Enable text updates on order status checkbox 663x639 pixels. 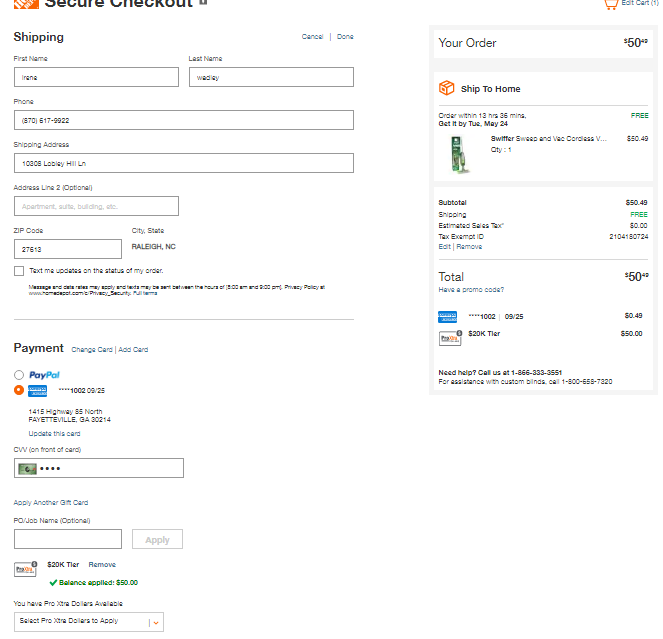coord(19,271)
